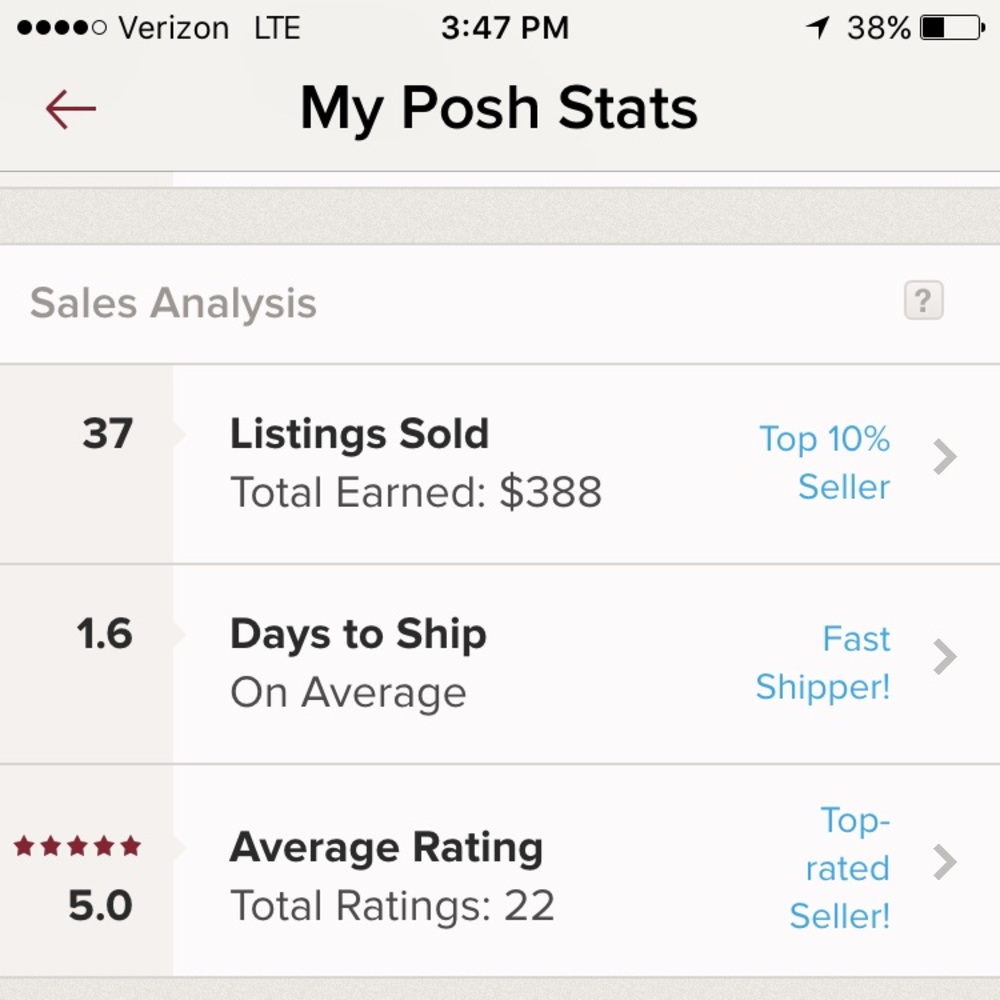Tap the 3:47 PM status bar clock

coord(504,28)
